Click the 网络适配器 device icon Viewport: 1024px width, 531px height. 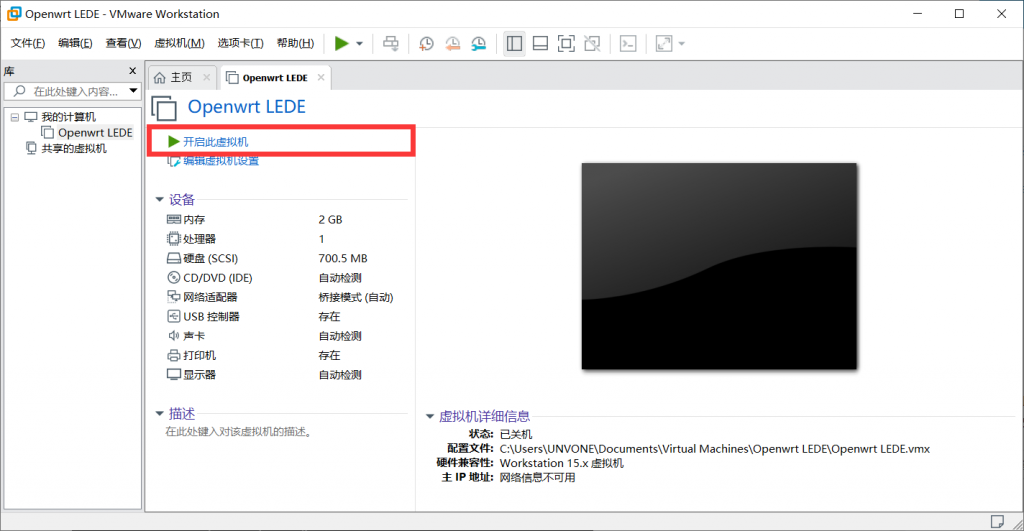174,297
